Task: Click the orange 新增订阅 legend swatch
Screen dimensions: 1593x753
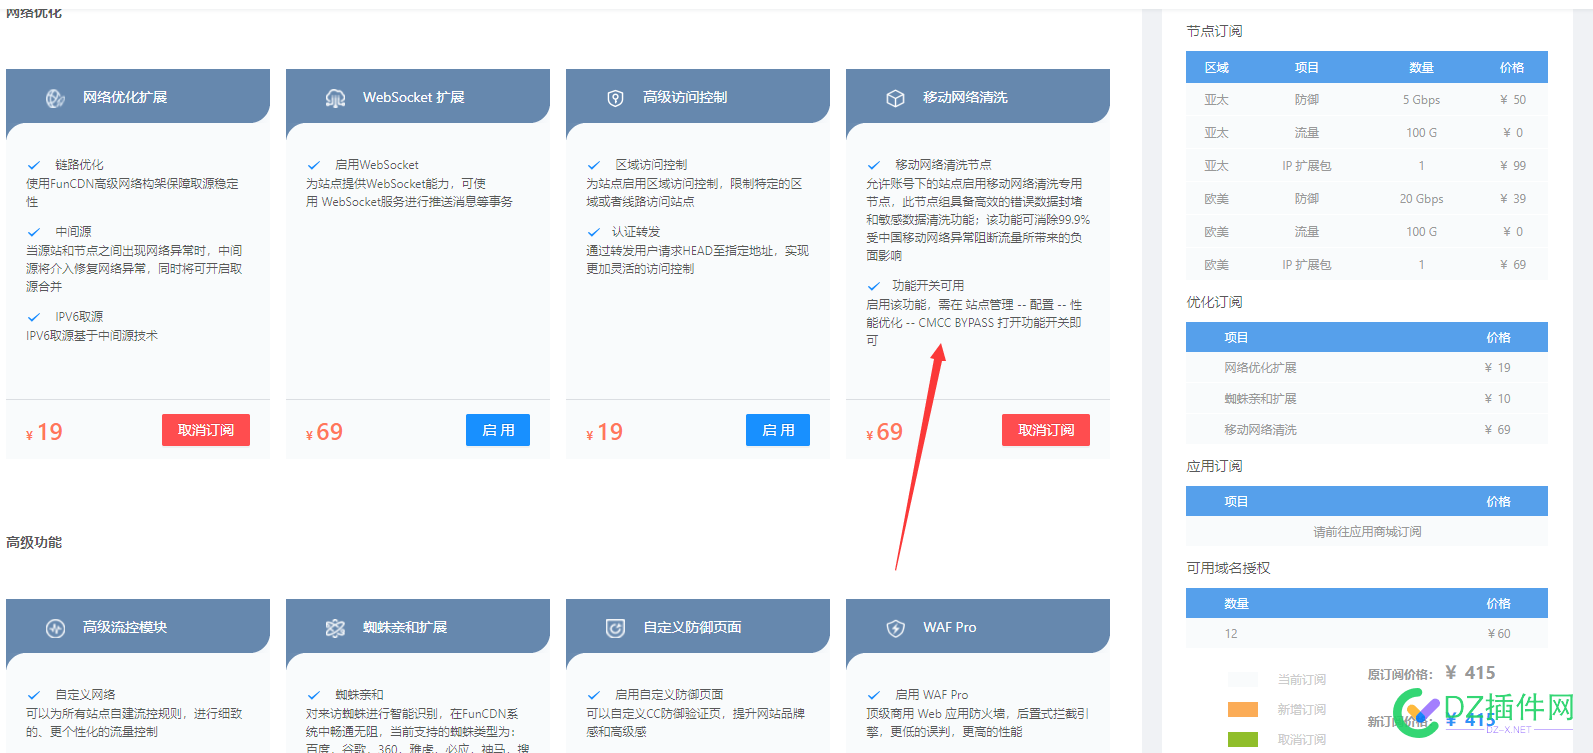Action: coord(1243,709)
